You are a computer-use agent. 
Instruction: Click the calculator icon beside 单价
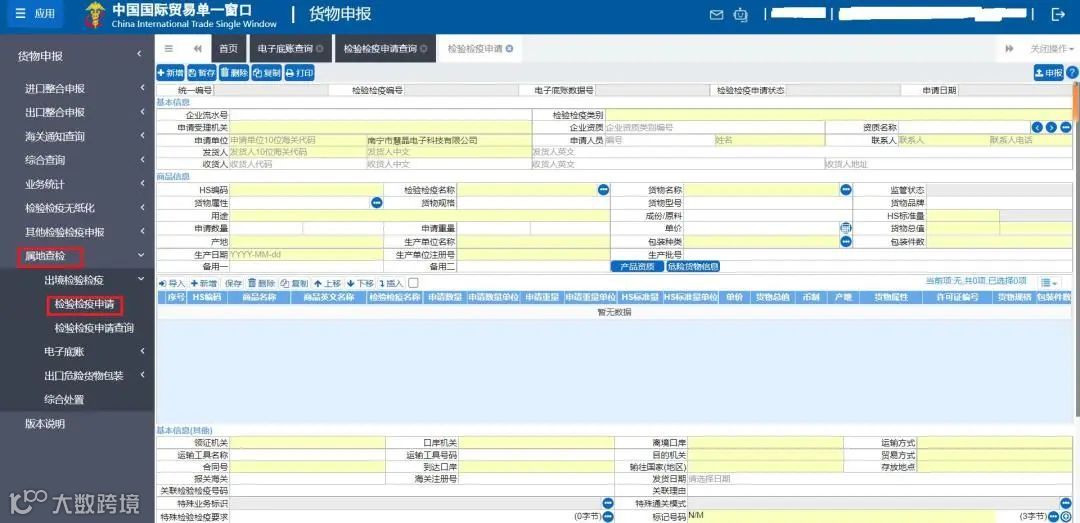pyautogui.click(x=846, y=228)
